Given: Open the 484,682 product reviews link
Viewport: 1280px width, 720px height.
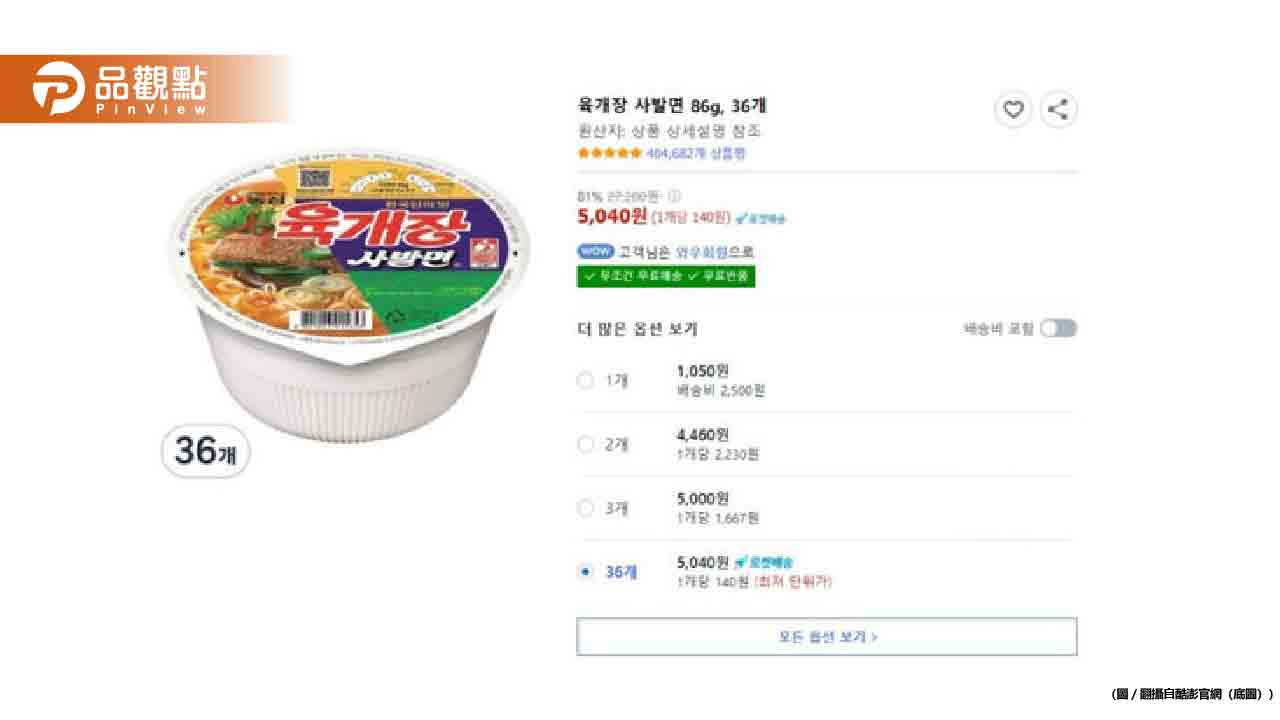Looking at the screenshot, I should point(696,154).
